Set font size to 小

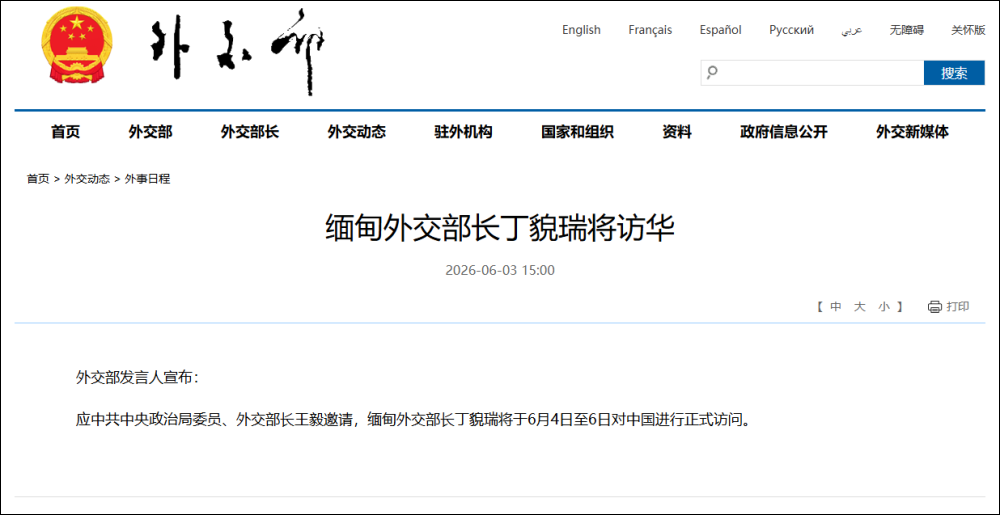pyautogui.click(x=883, y=307)
